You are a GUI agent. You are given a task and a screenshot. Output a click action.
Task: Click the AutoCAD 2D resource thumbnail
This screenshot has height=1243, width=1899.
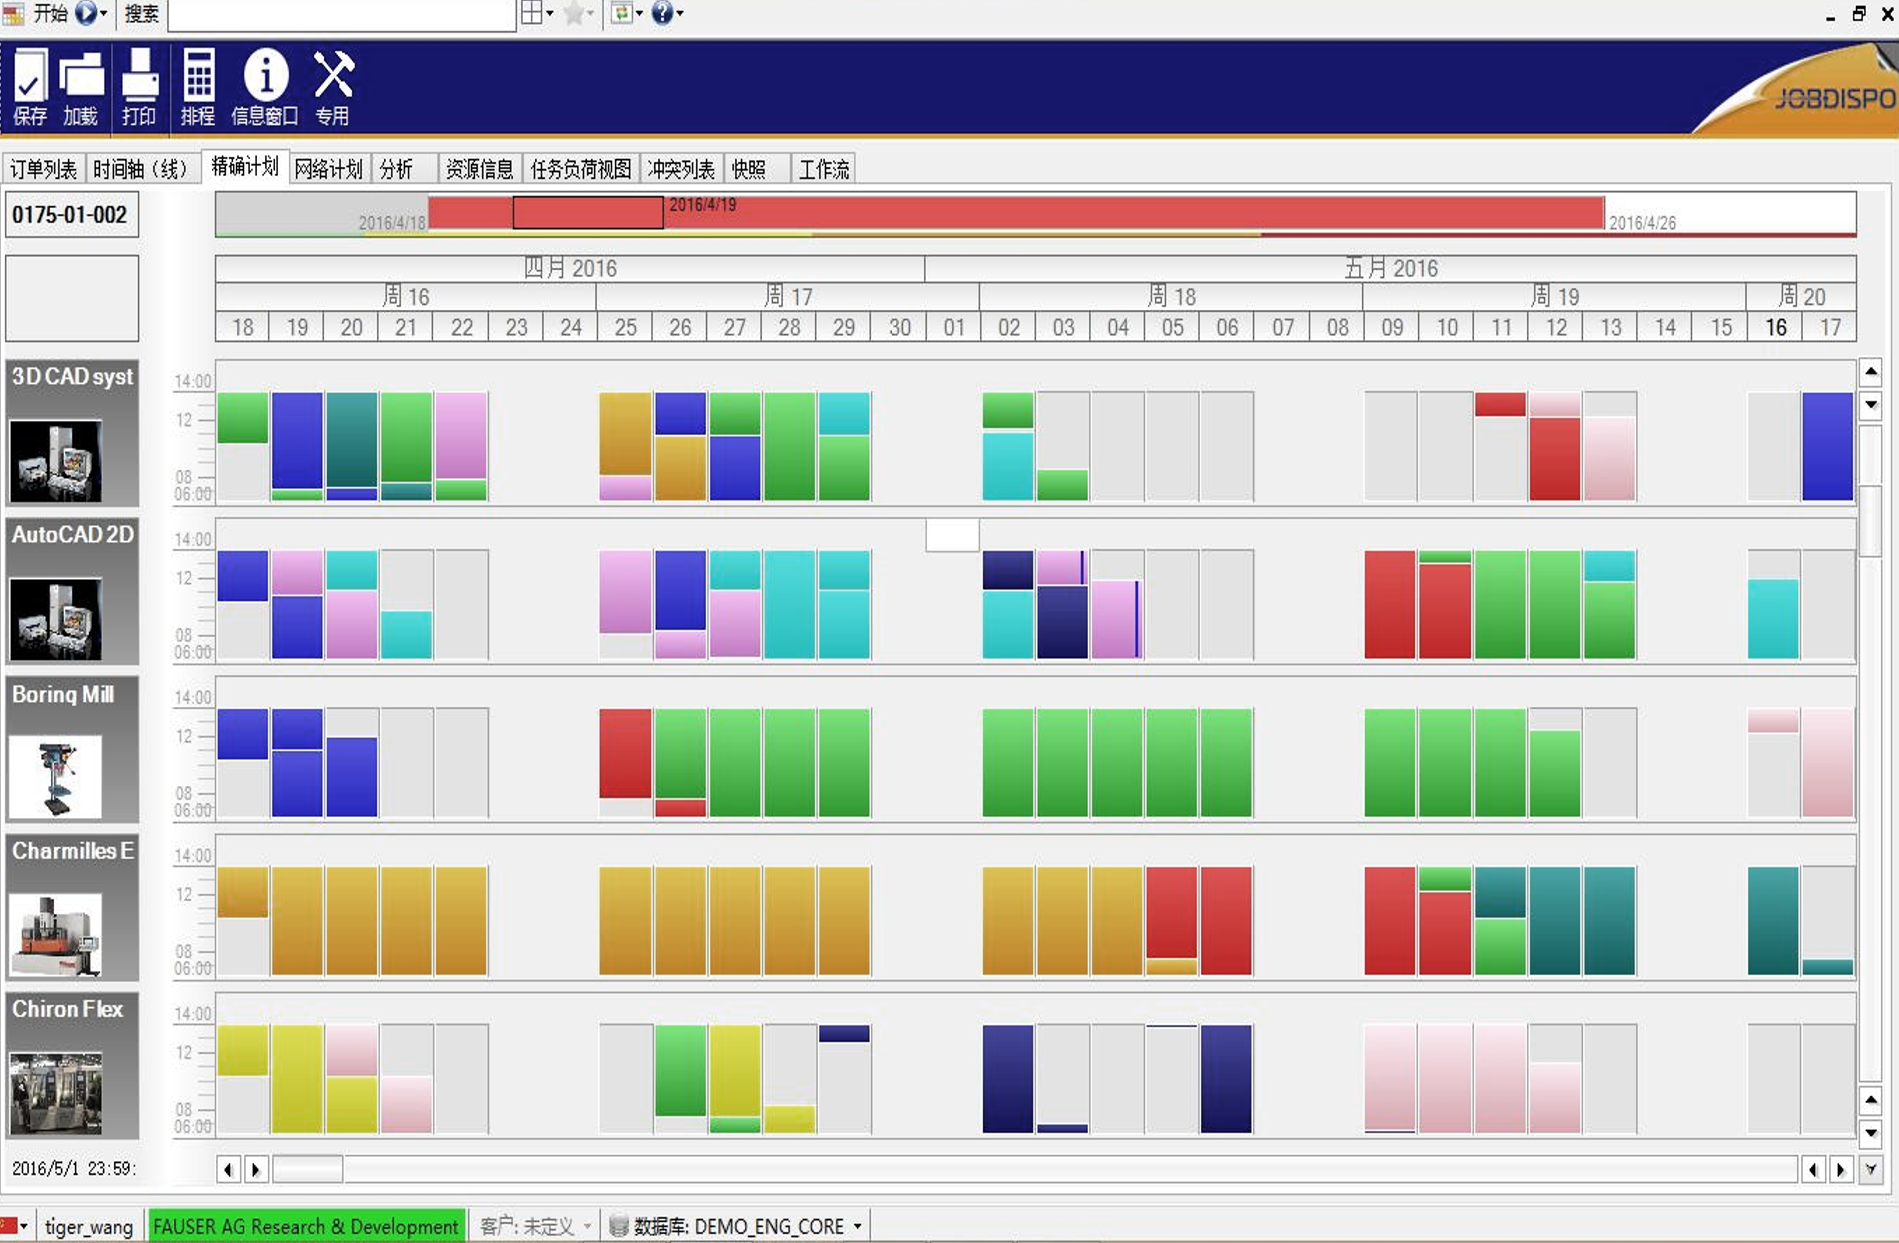[55, 619]
